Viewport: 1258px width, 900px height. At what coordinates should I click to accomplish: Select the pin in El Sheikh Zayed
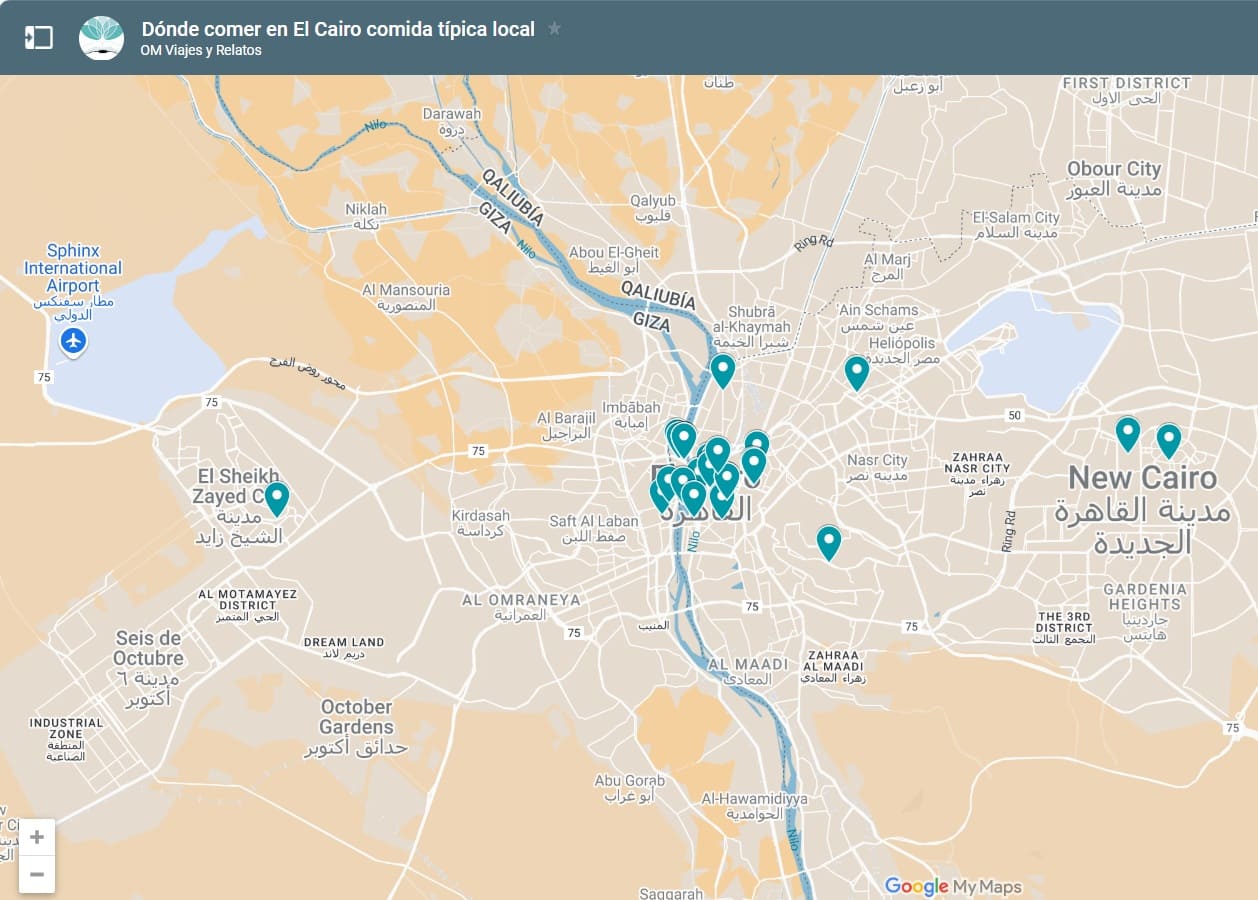(277, 498)
